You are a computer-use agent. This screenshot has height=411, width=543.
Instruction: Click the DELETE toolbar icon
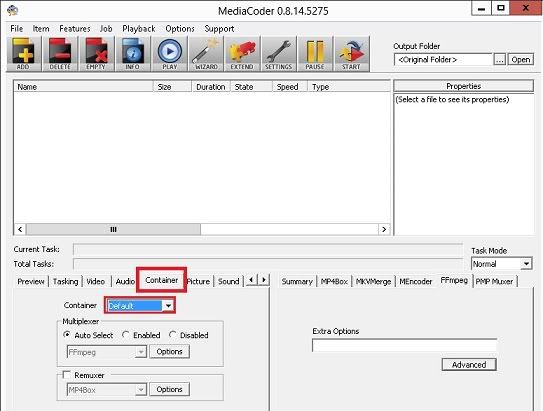(60, 54)
